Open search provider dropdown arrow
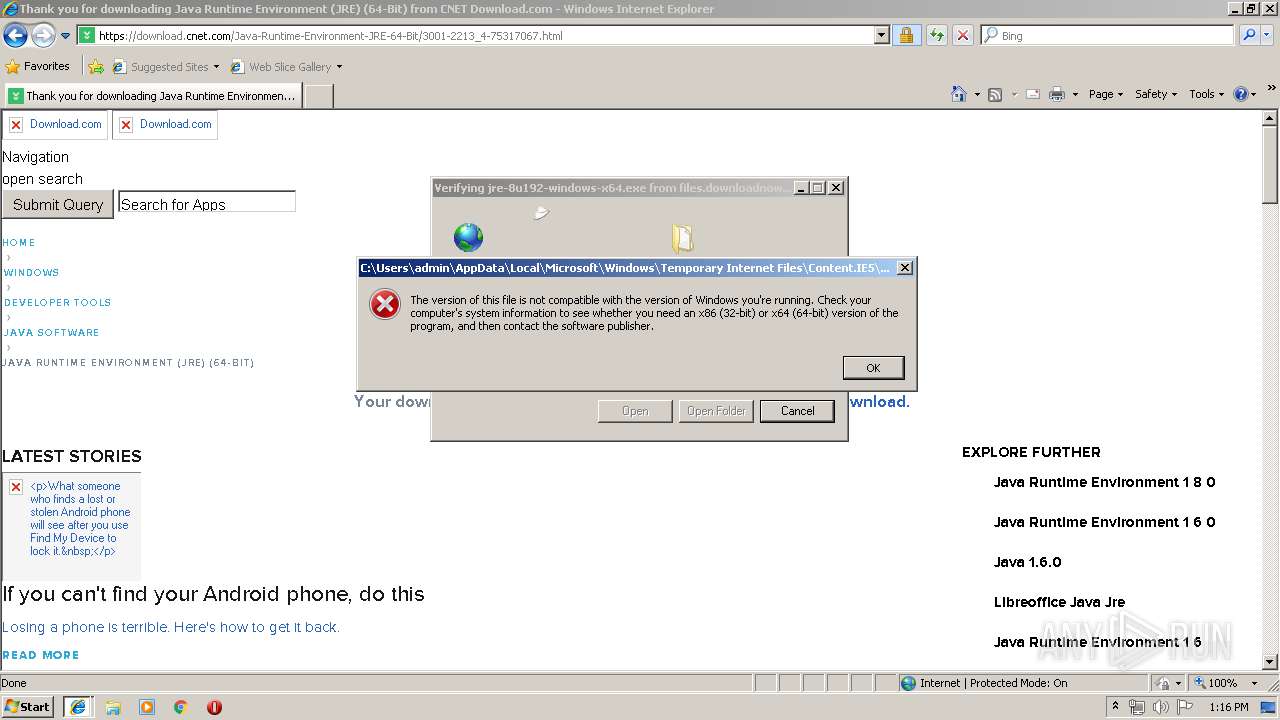 click(1268, 36)
